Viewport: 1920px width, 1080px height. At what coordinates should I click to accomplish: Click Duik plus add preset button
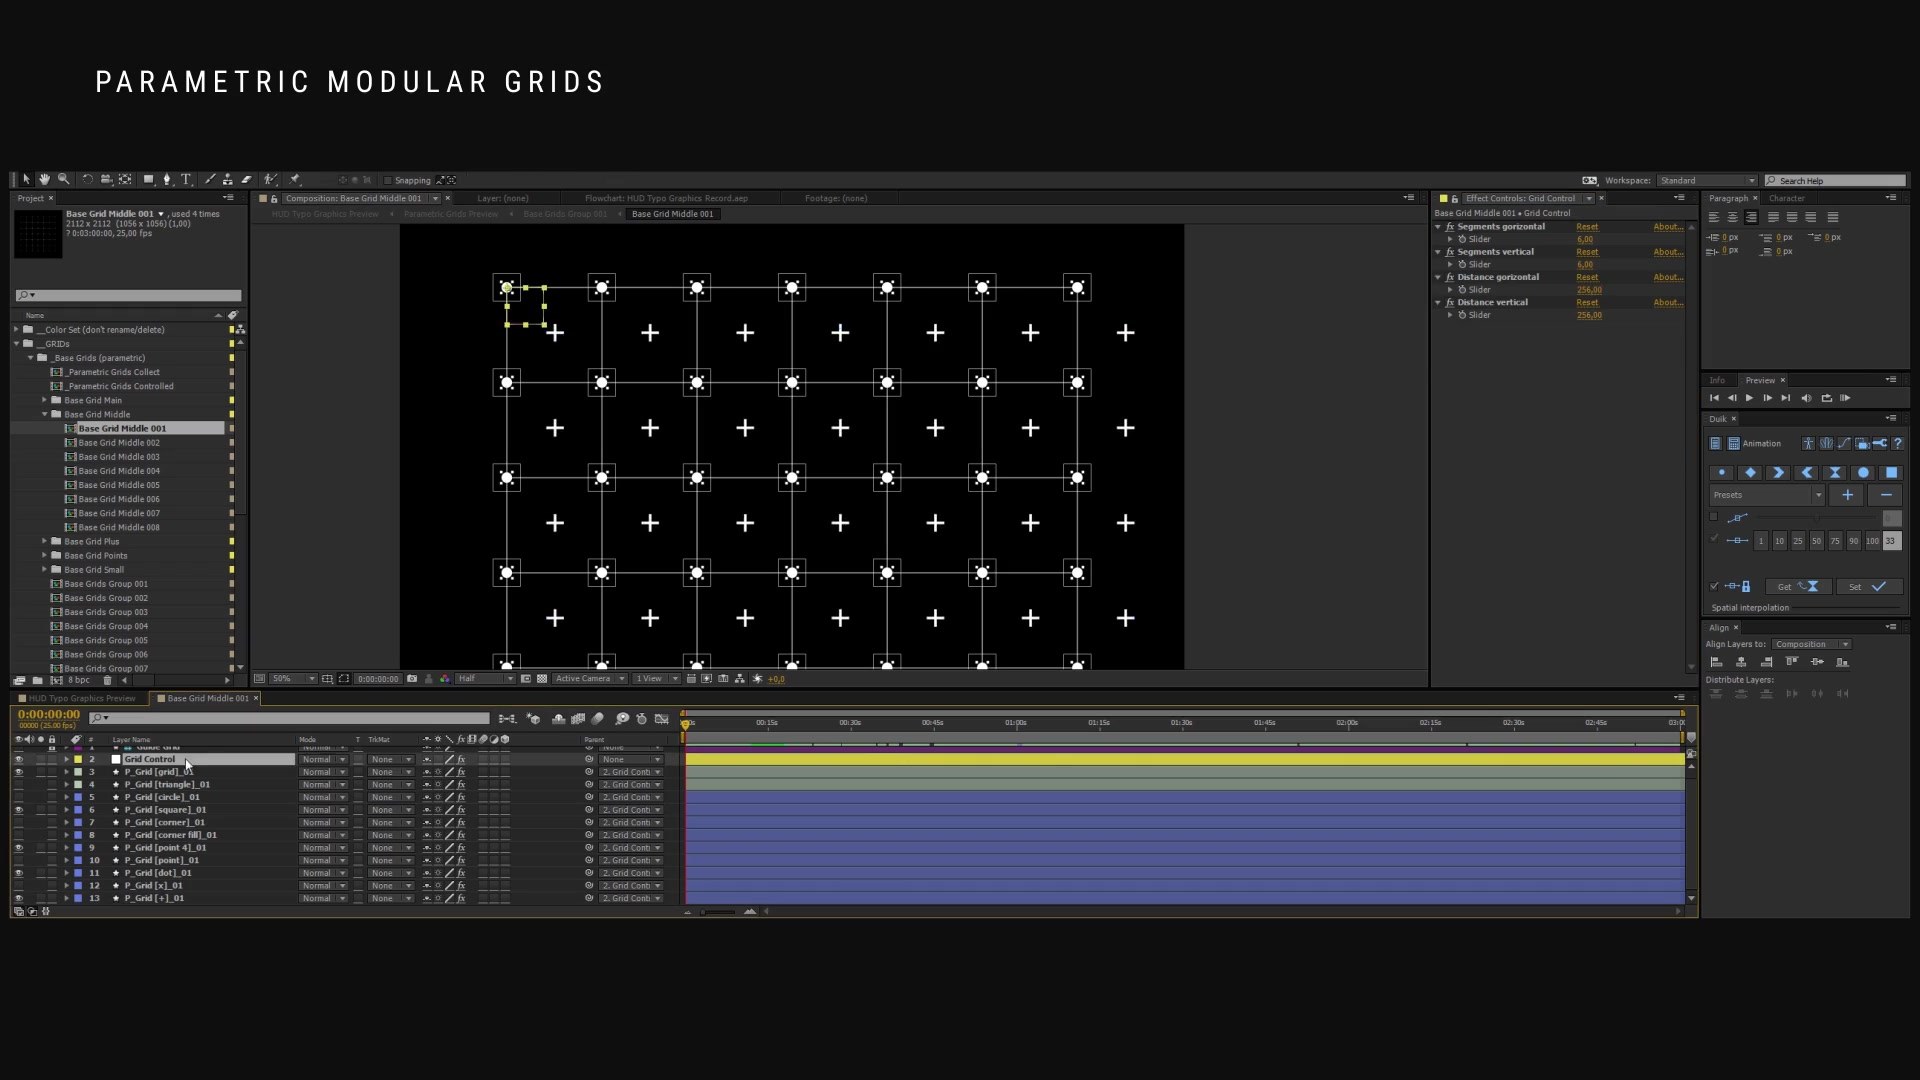1848,495
